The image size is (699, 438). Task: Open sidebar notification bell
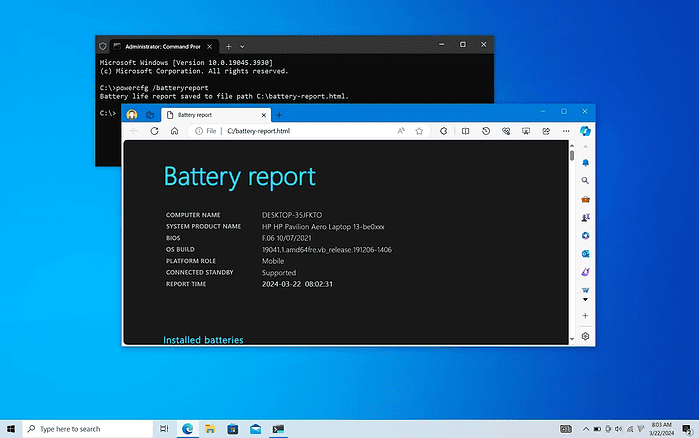[x=585, y=163]
